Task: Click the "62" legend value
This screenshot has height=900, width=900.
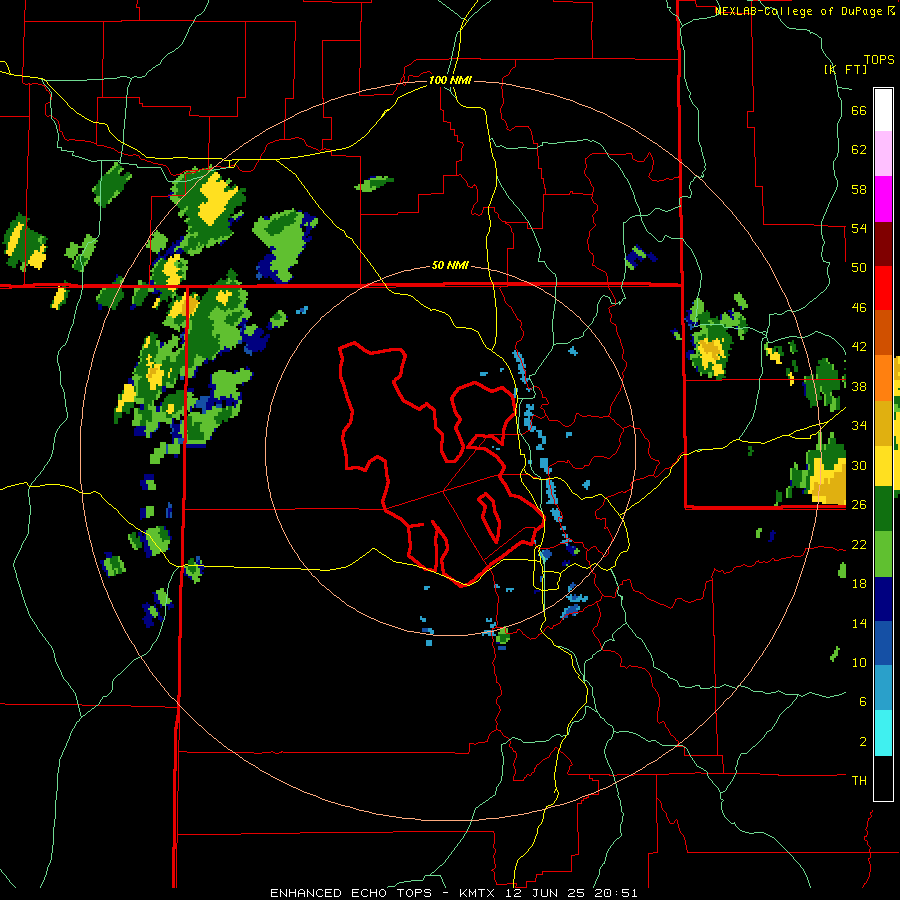Action: click(859, 150)
